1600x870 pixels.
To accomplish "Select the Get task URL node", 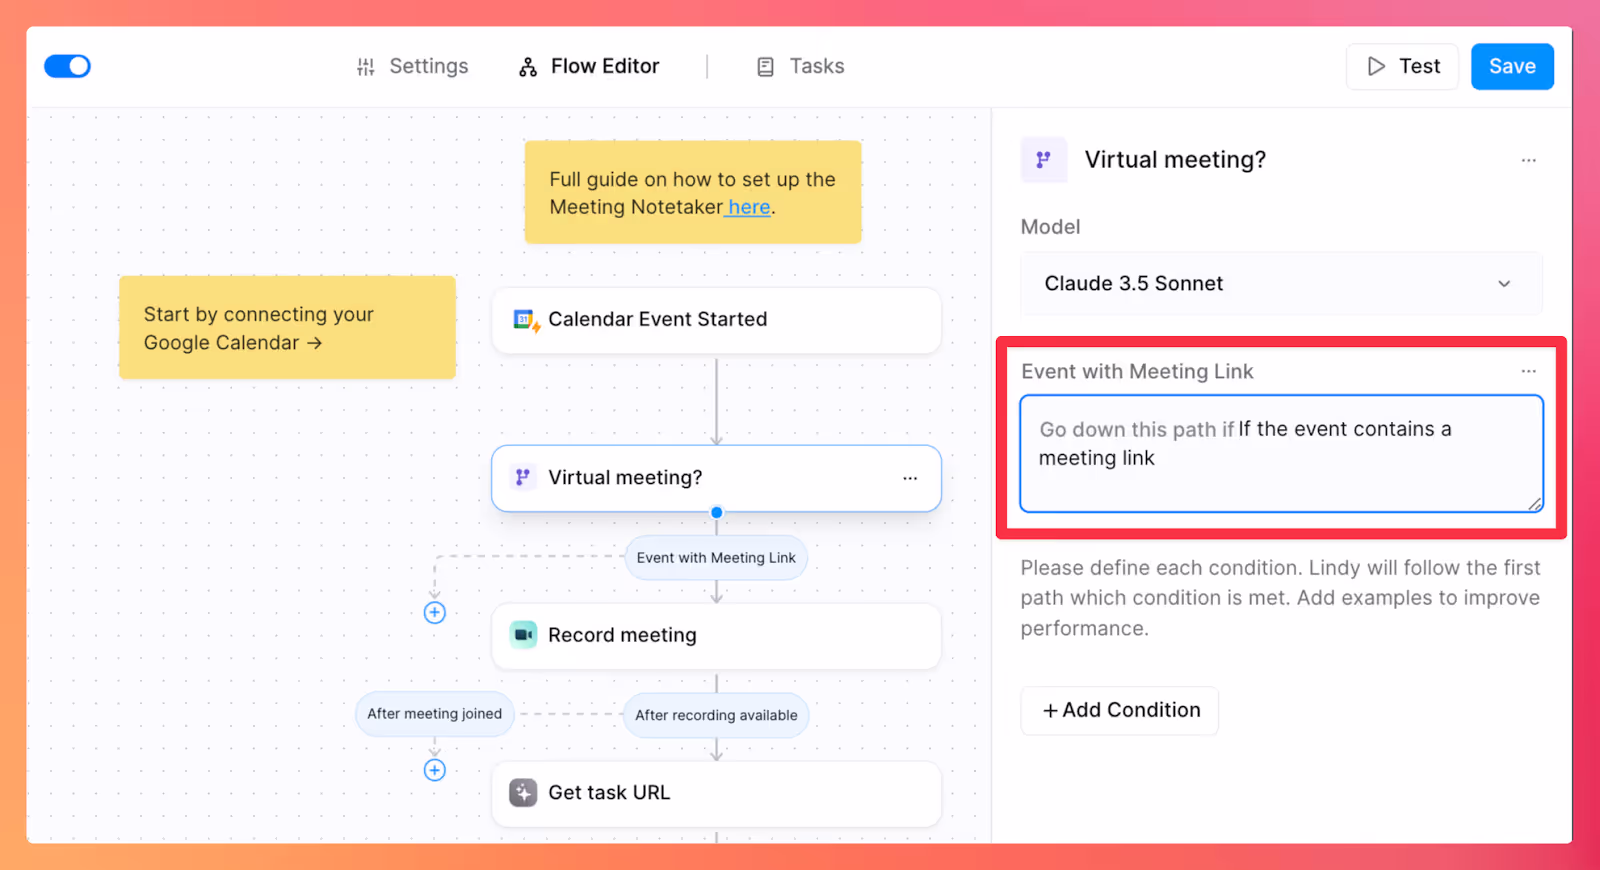I will pyautogui.click(x=716, y=794).
